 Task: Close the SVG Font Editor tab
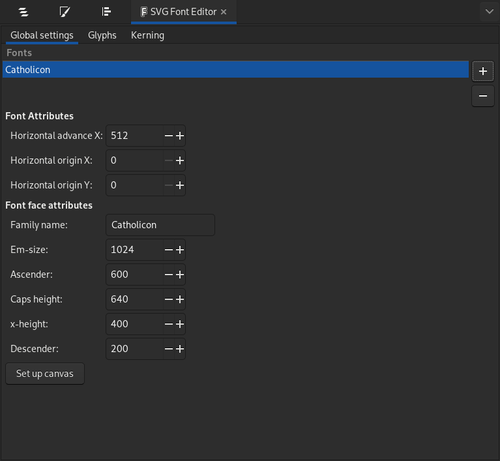[224, 12]
